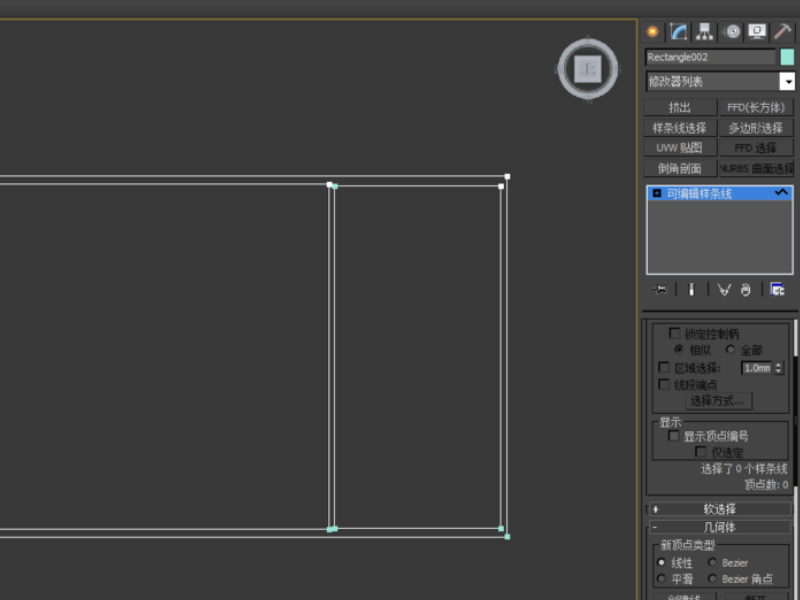This screenshot has width=800, height=600.
Task: Click the Pin Stack icon
Action: [659, 290]
